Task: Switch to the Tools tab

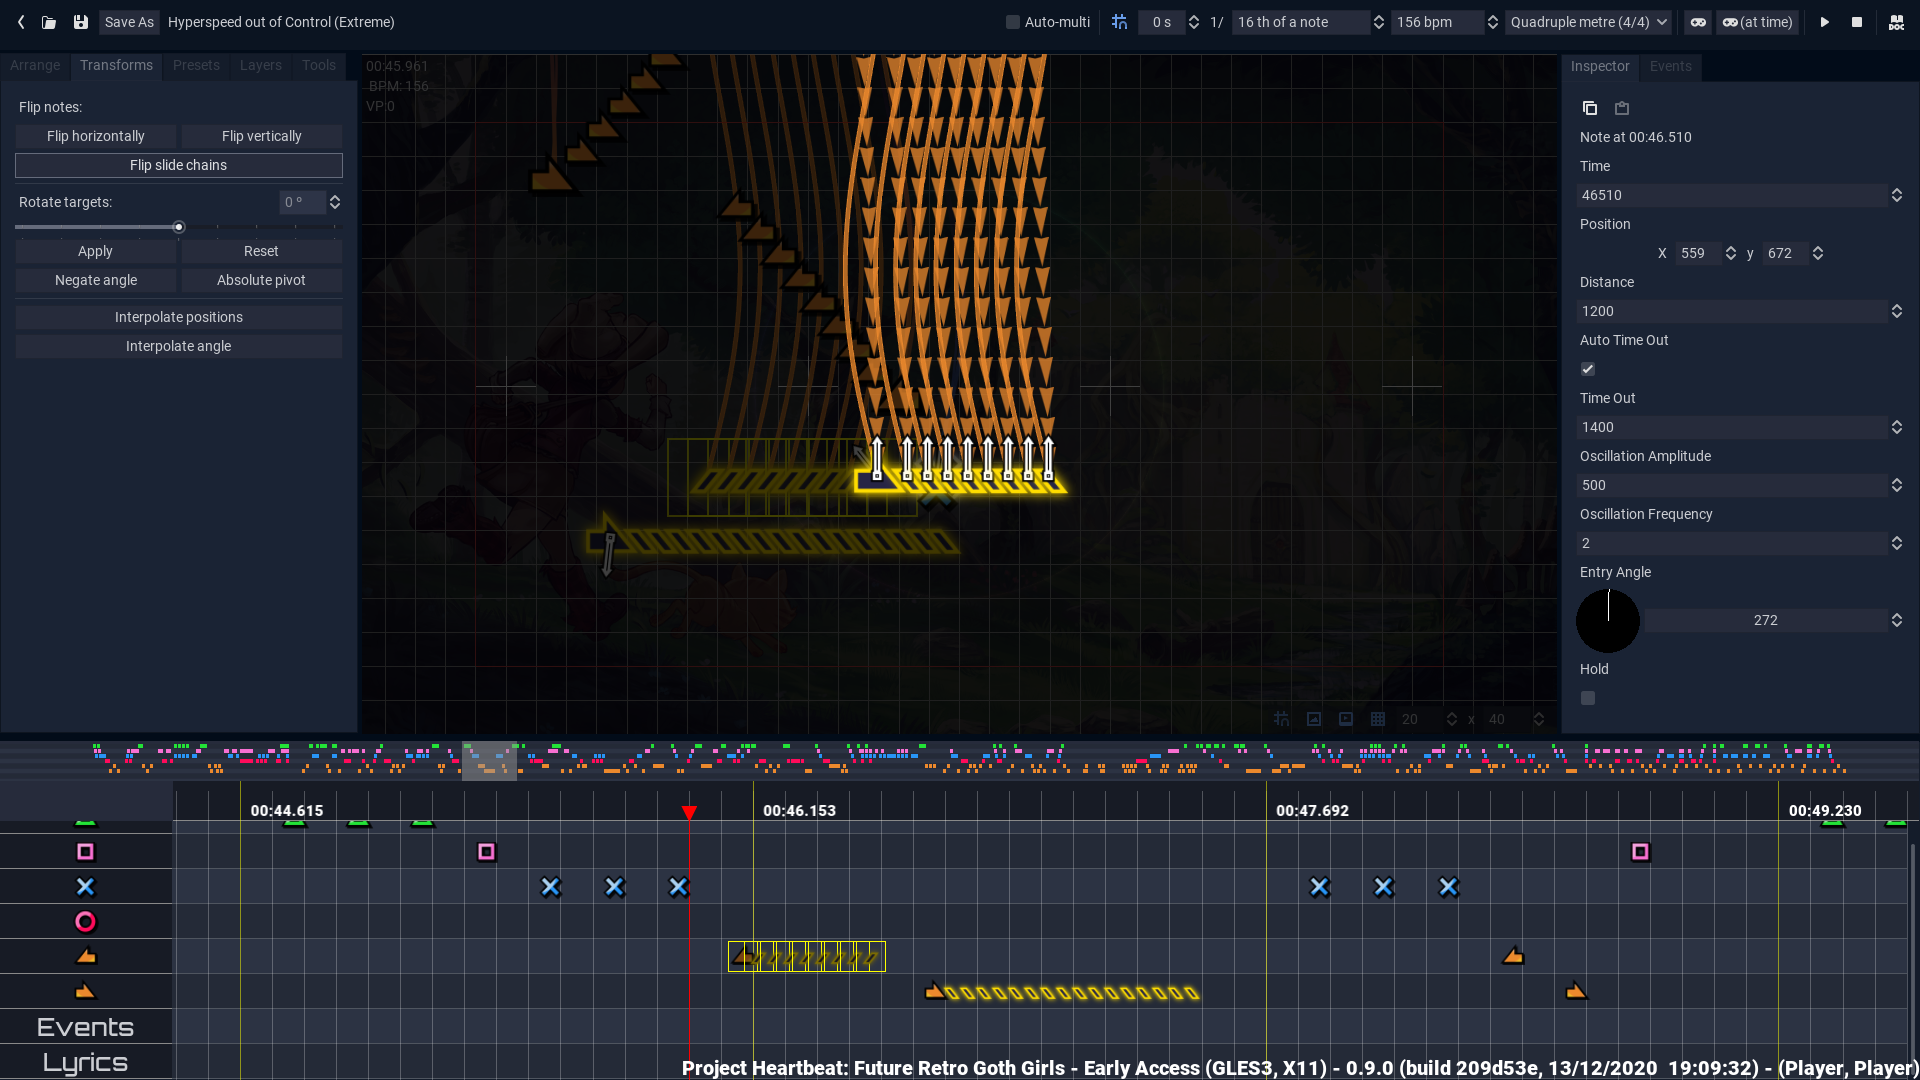Action: coord(319,65)
